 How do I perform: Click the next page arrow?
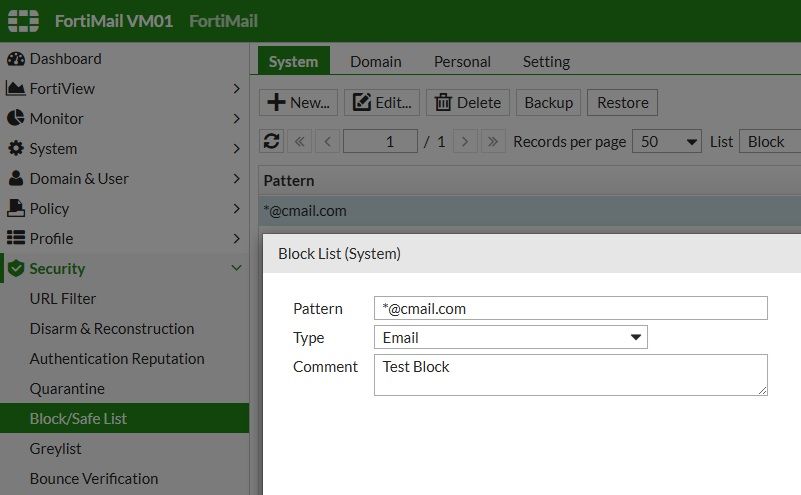tap(465, 141)
